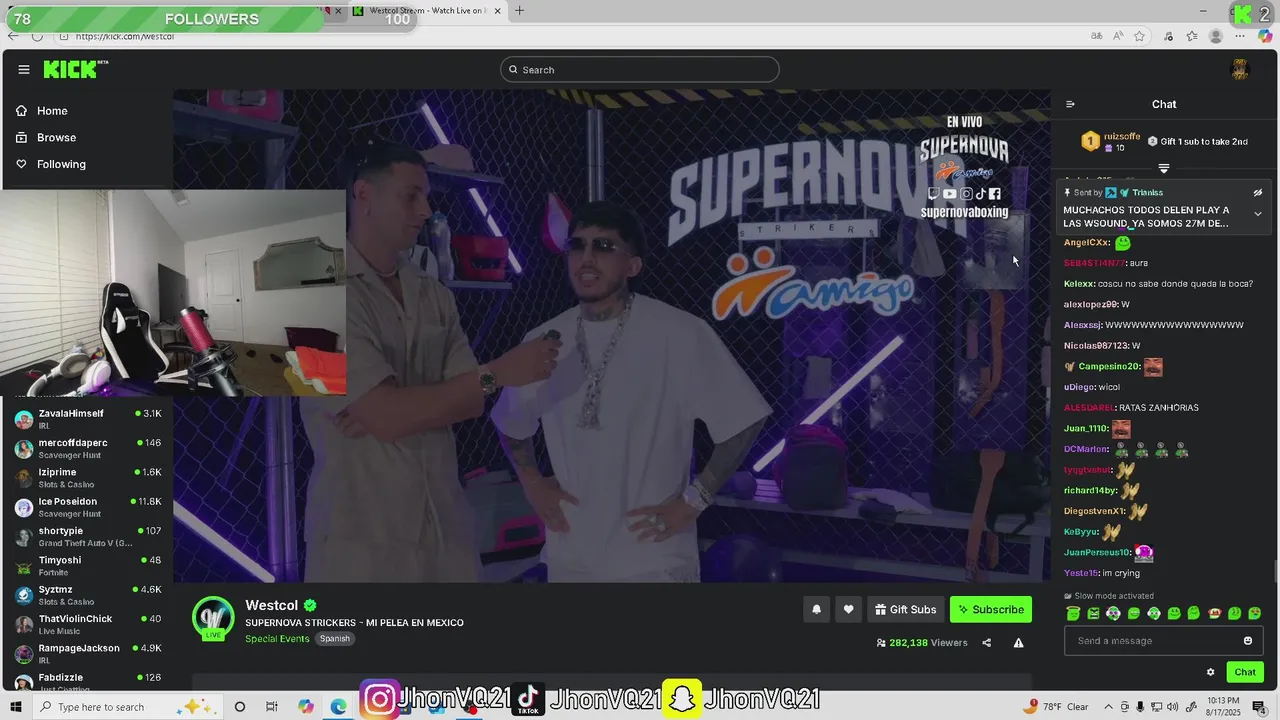The height and width of the screenshot is (720, 1280).
Task: Open the hamburger menu beside the Kick logo
Action: 24,69
